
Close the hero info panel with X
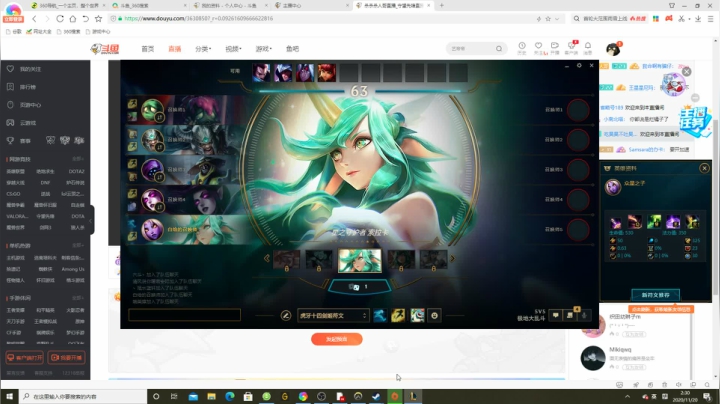704,168
